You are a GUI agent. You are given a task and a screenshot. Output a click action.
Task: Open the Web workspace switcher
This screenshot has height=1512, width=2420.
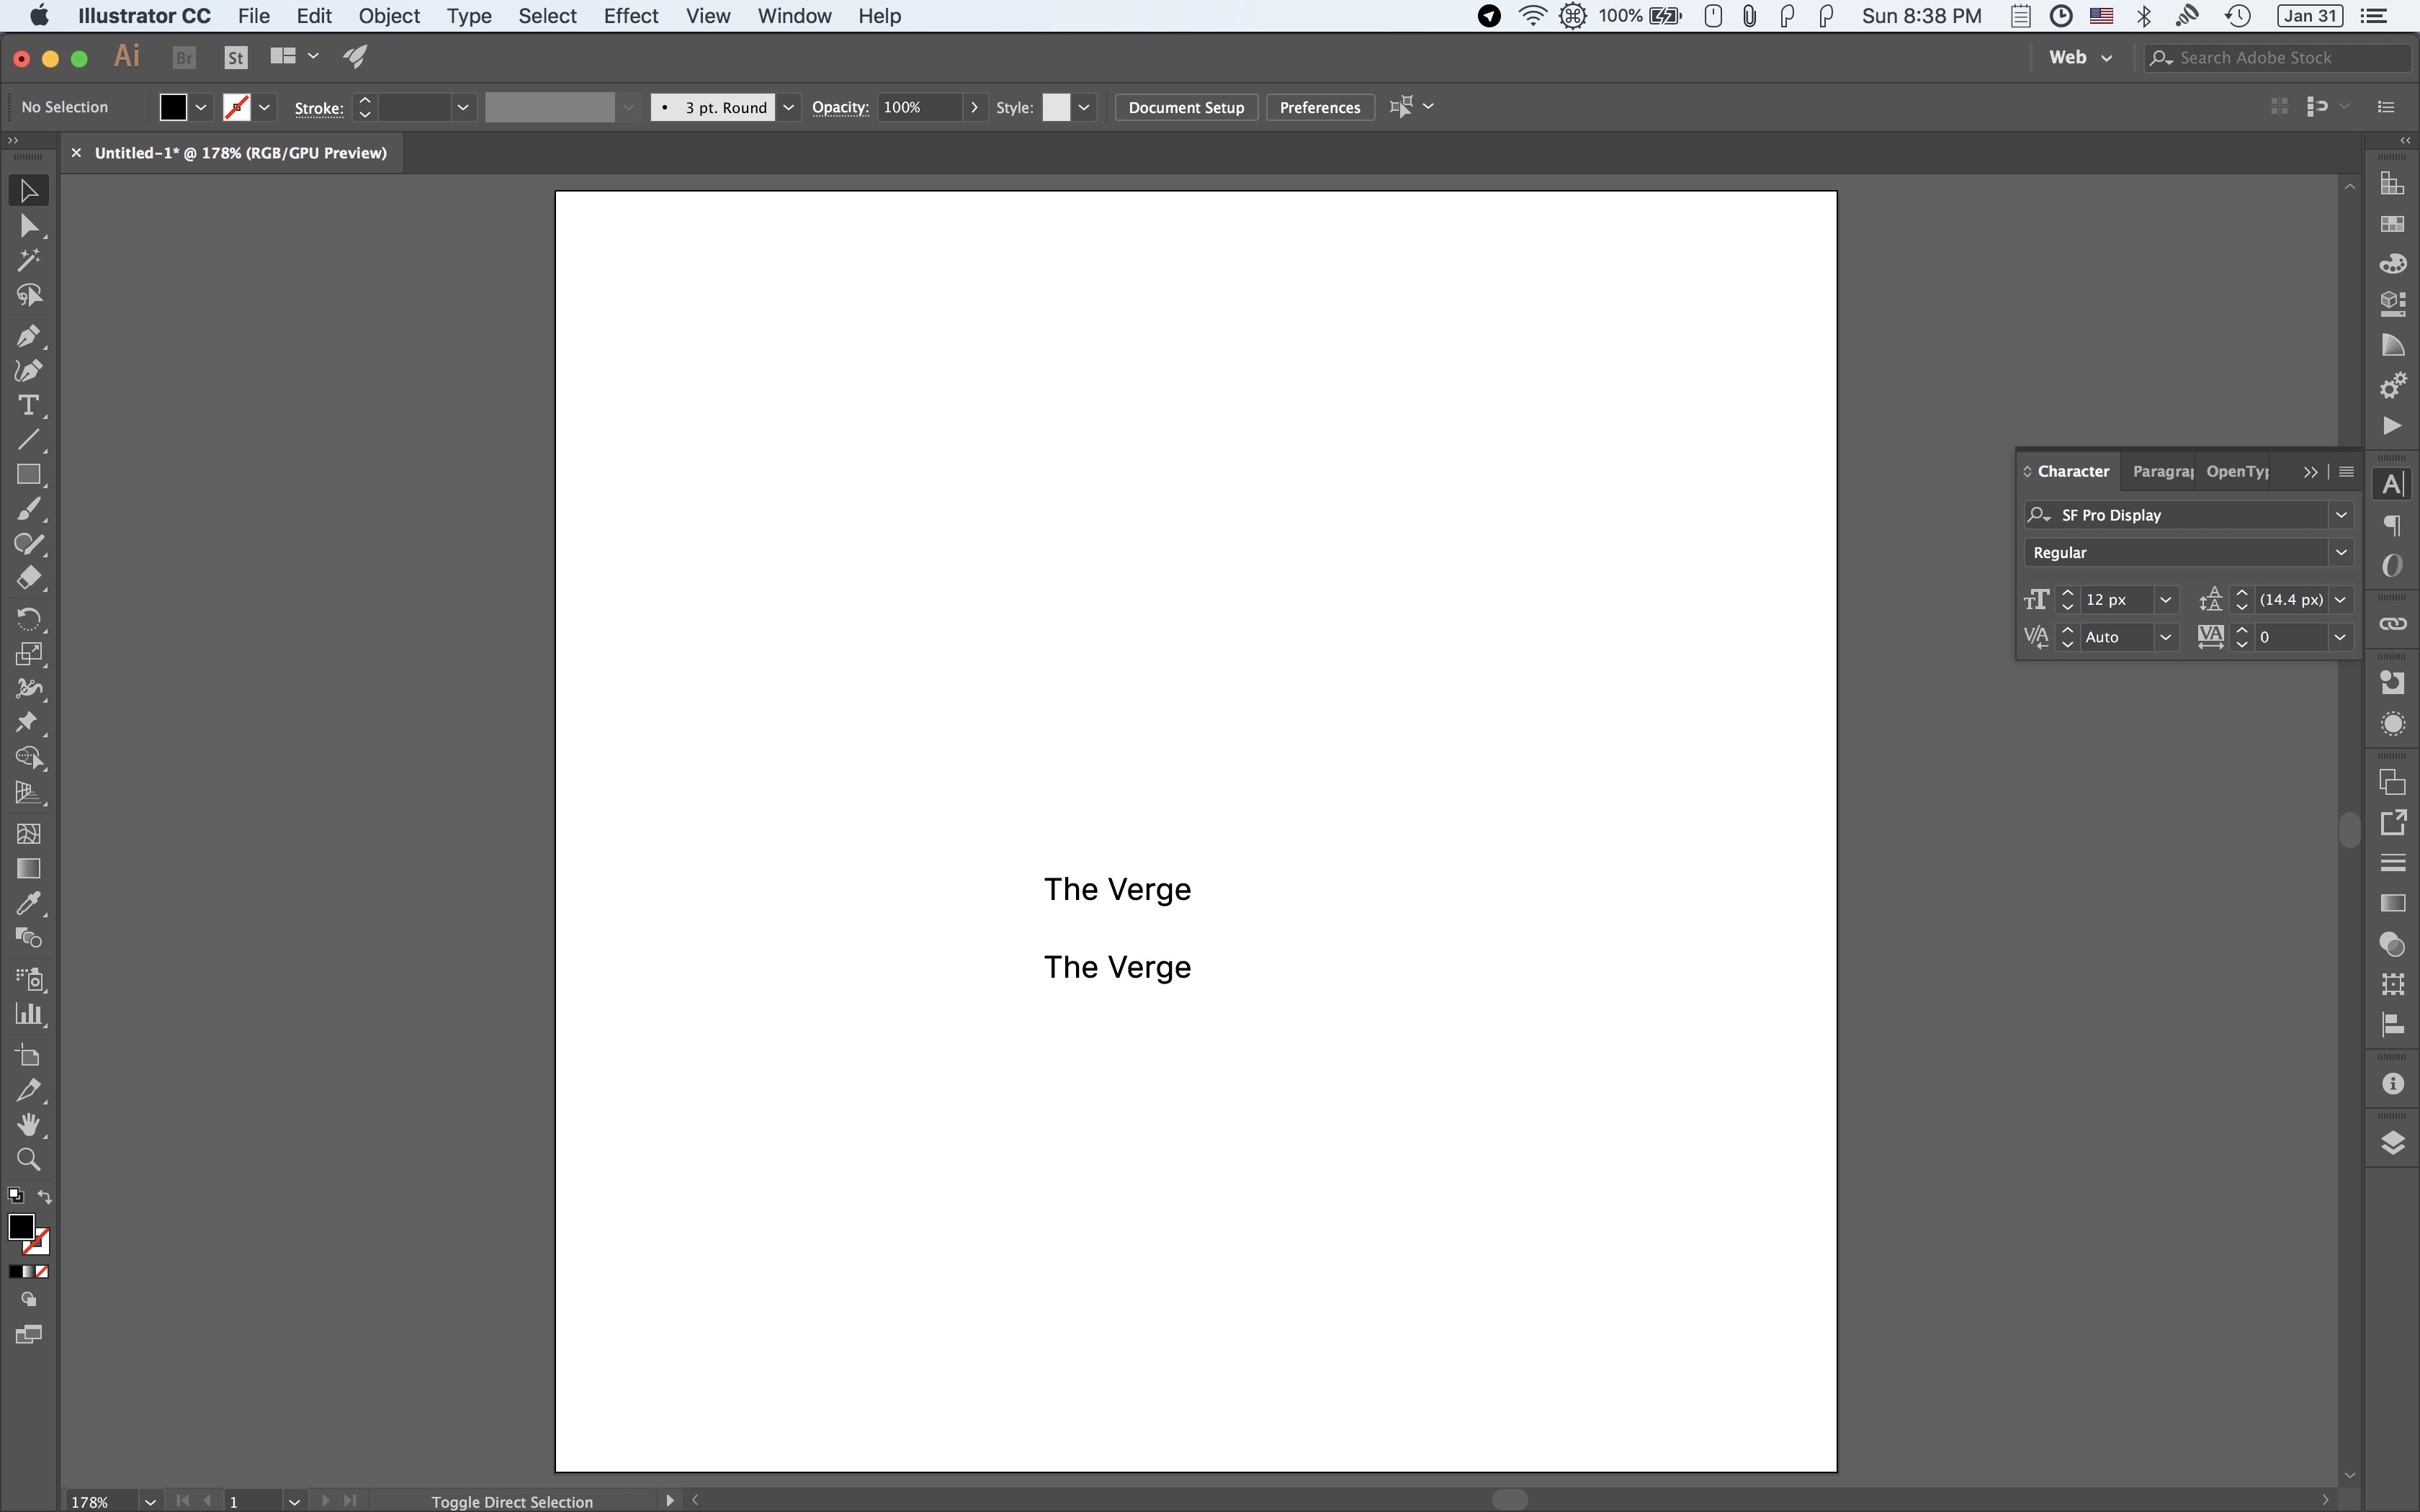(2080, 57)
